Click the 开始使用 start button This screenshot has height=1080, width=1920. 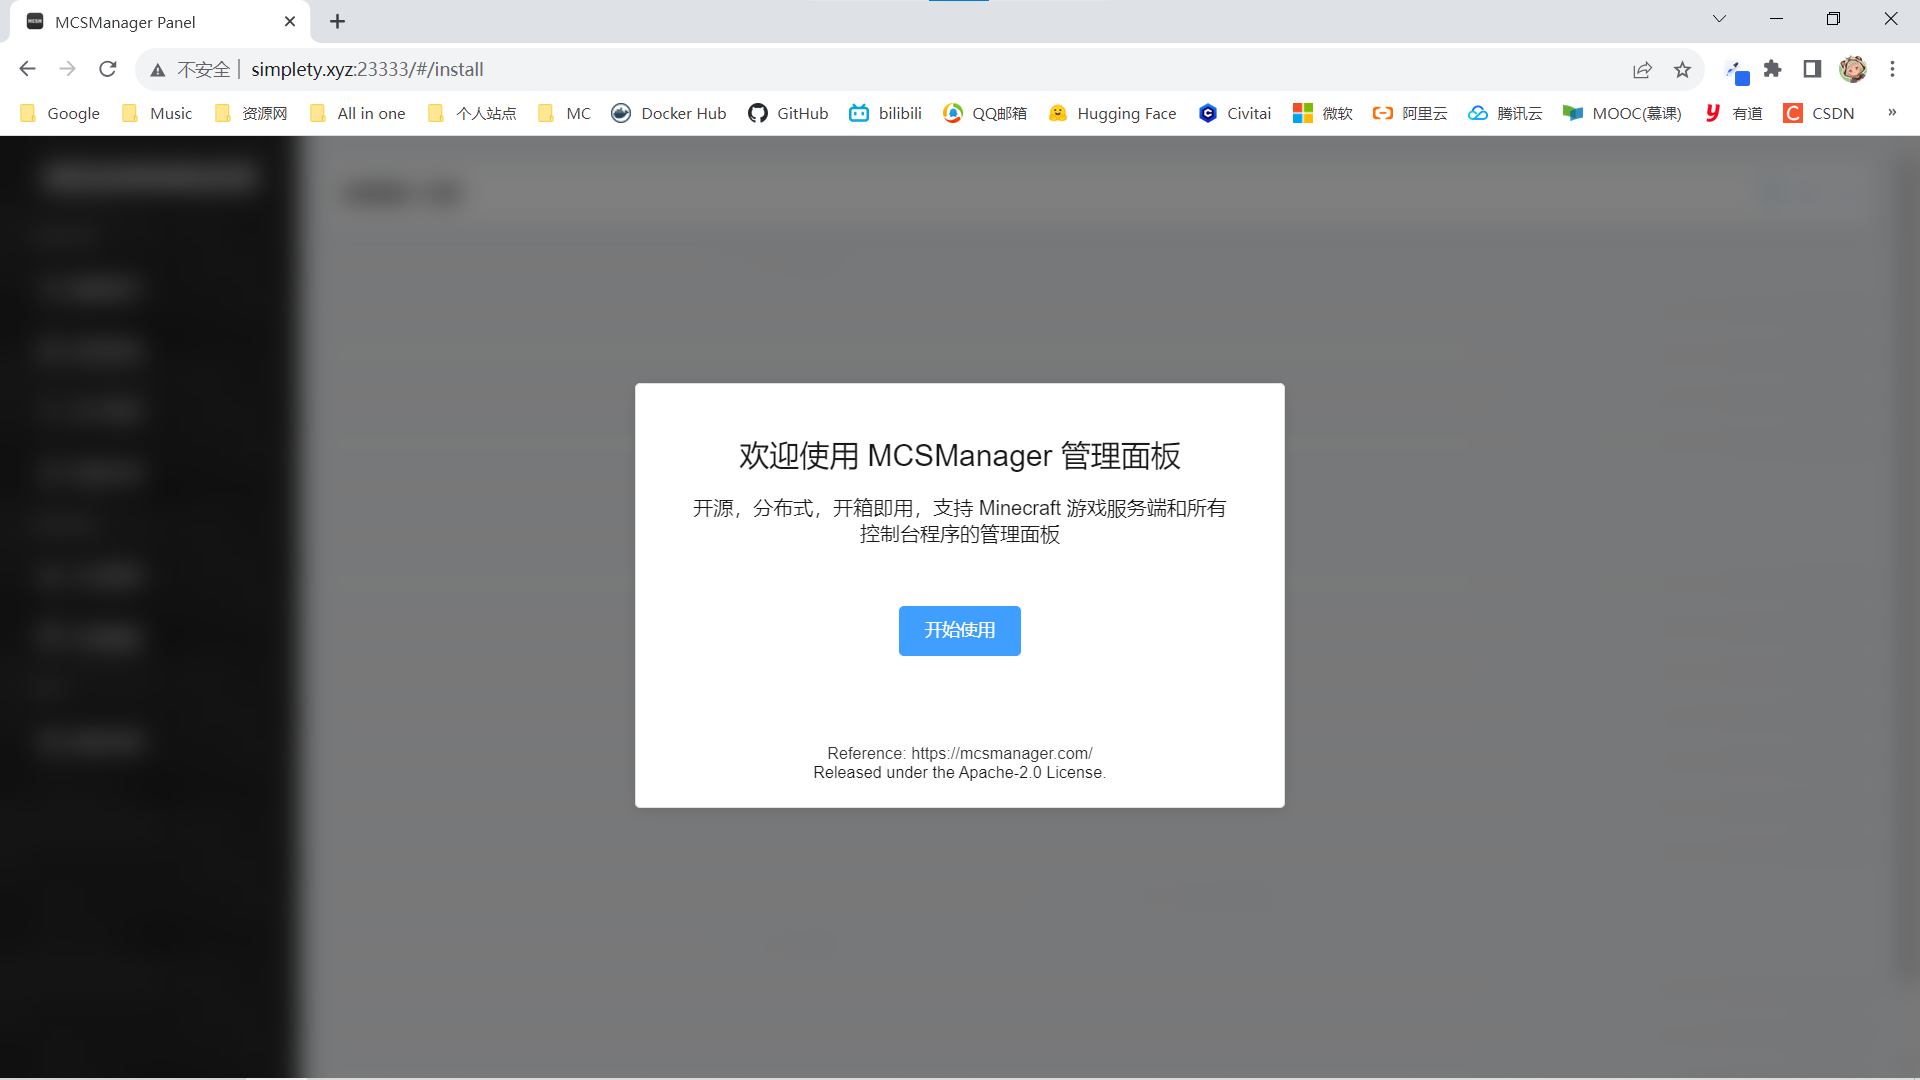coord(959,630)
